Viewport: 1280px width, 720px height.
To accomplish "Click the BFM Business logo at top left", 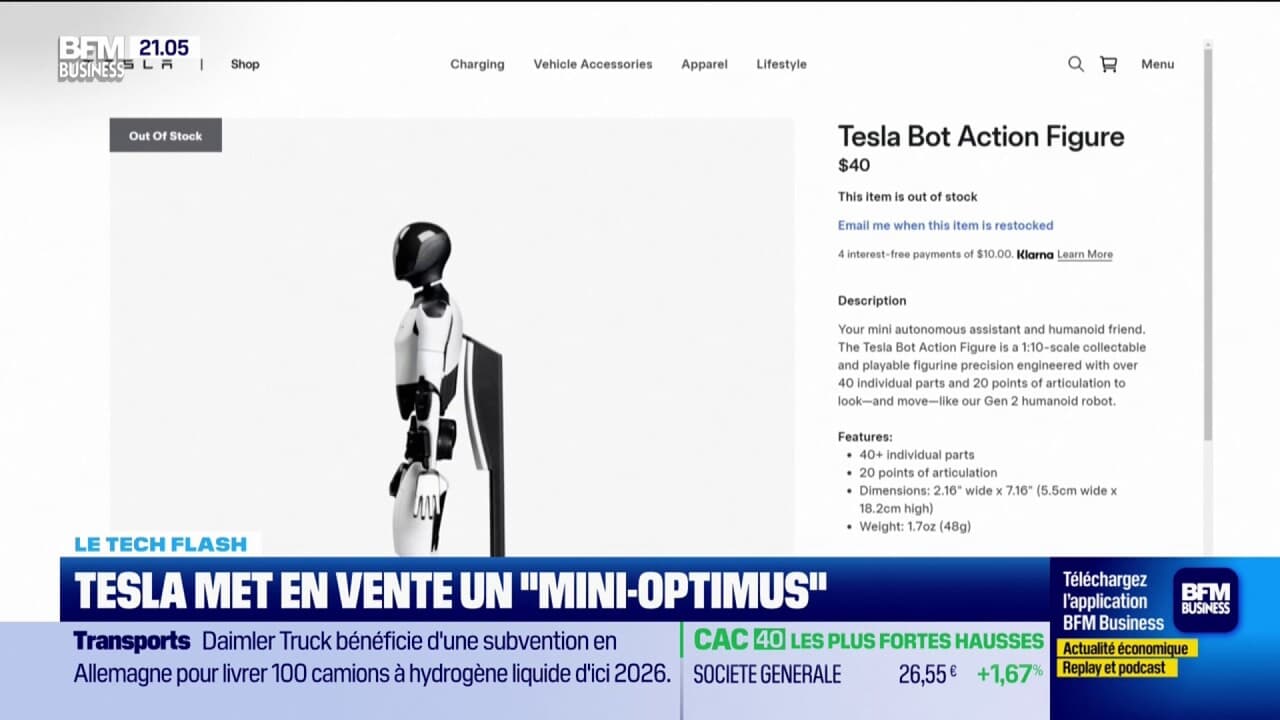I will [92, 58].
